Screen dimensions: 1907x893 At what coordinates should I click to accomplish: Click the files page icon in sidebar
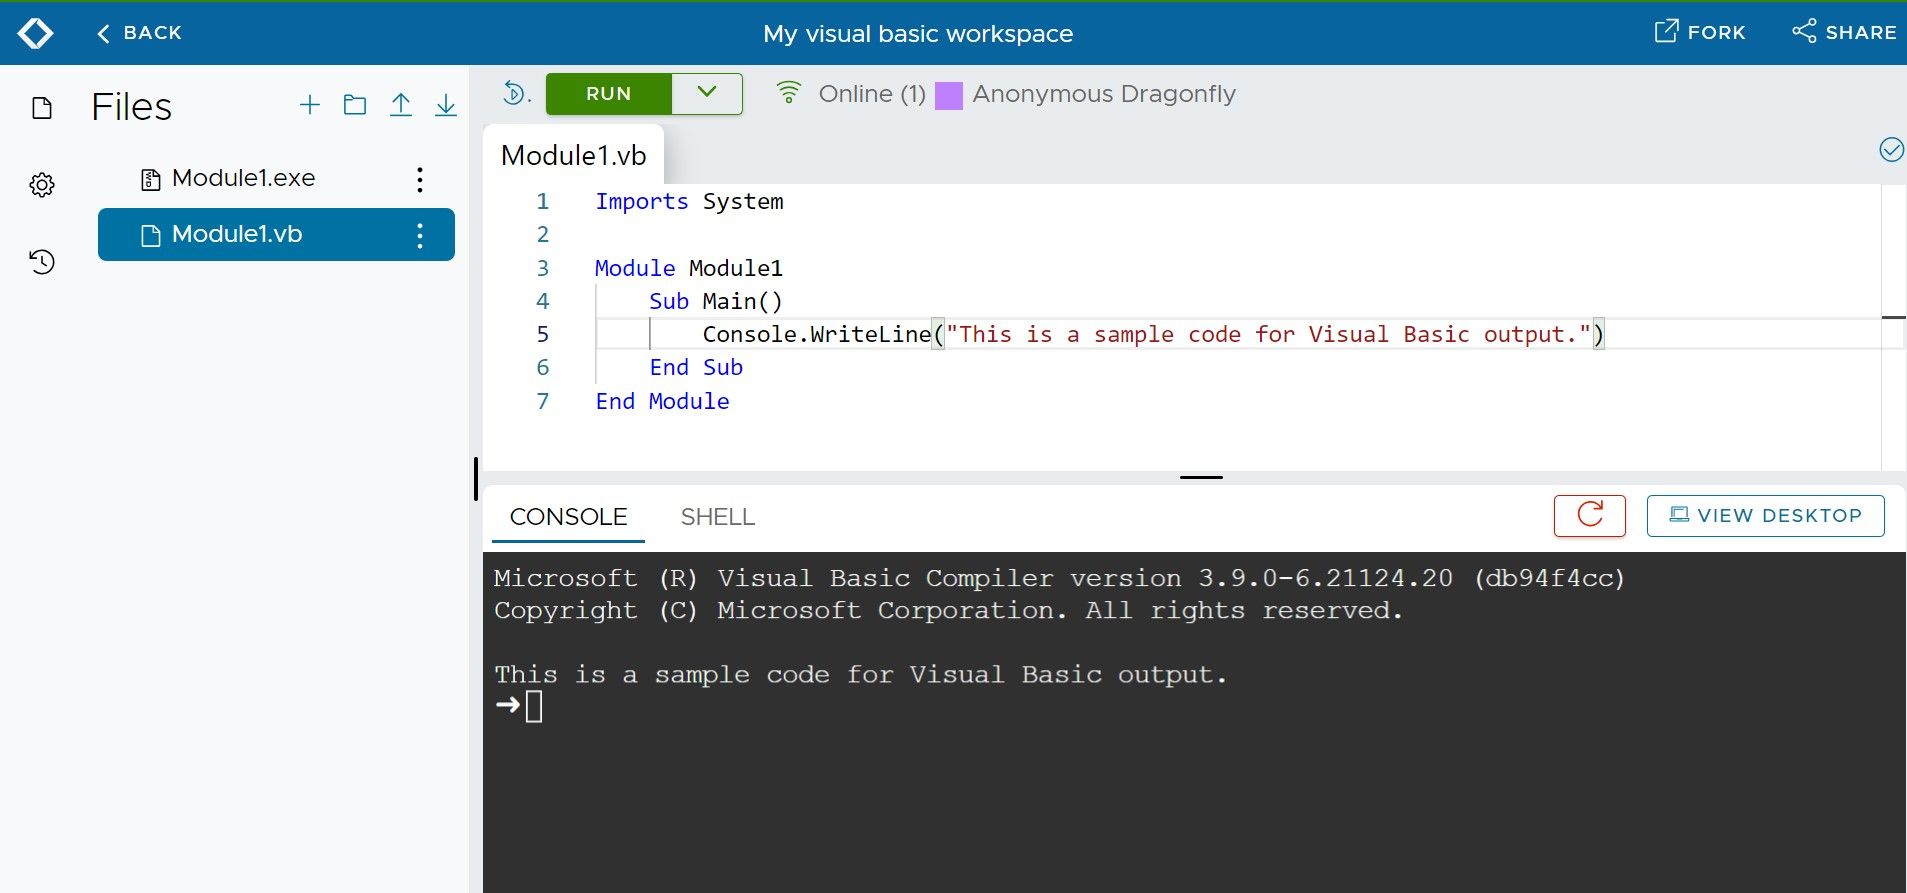point(42,108)
